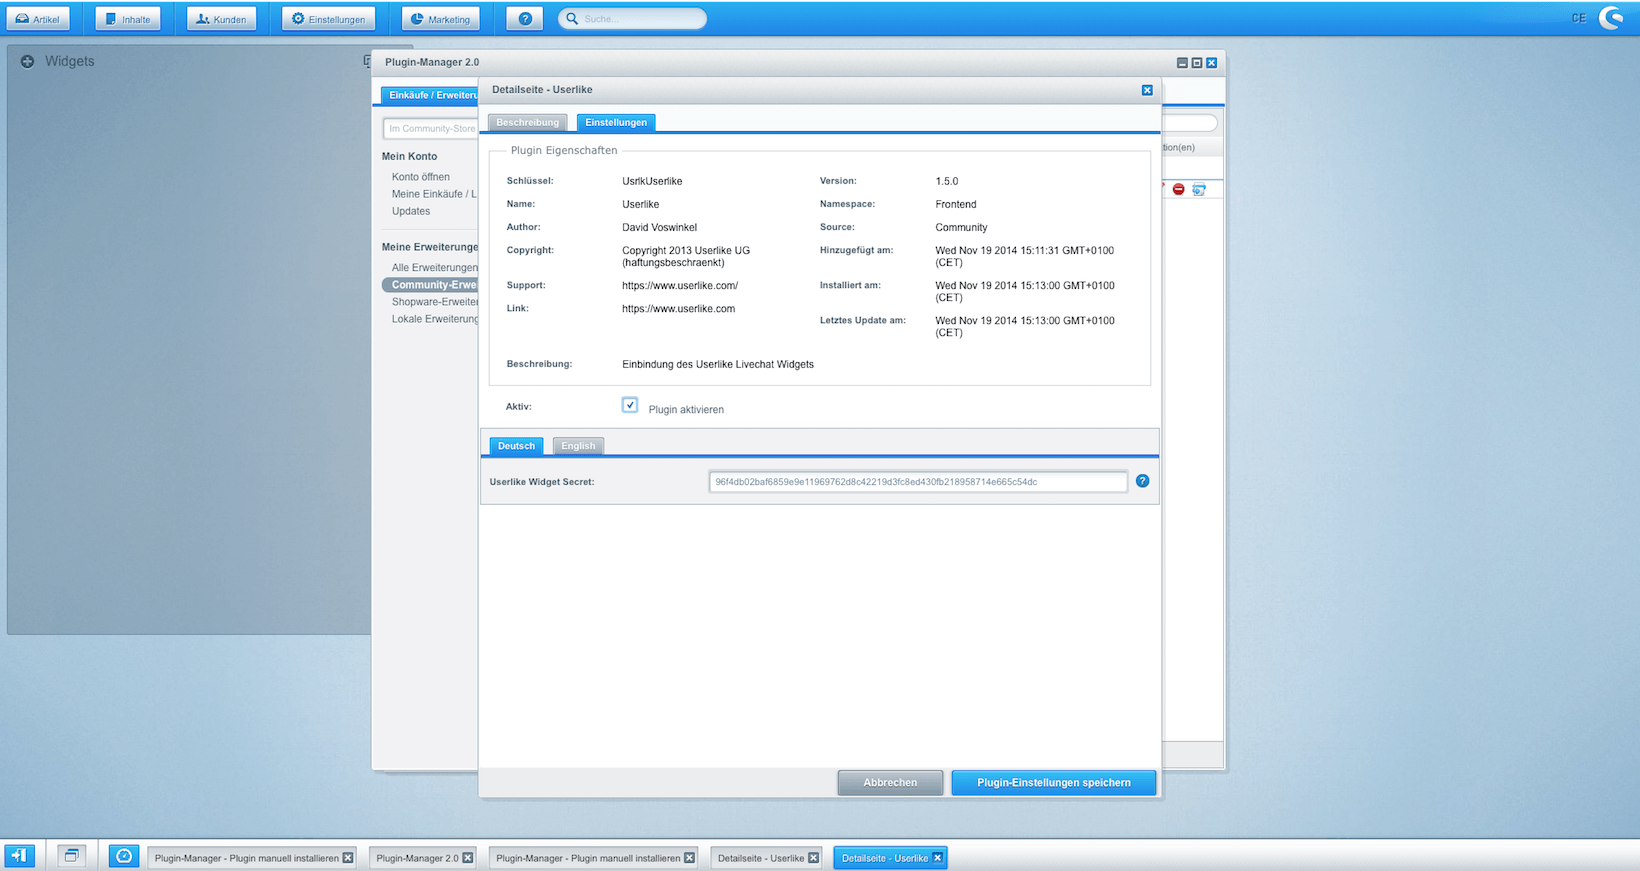This screenshot has width=1640, height=871.
Task: Open Meine Einkäufe in Plugin-Manager sidebar
Action: click(434, 194)
